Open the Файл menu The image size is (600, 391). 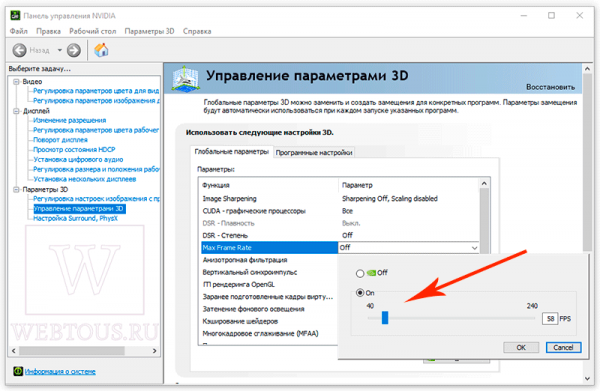pyautogui.click(x=18, y=31)
